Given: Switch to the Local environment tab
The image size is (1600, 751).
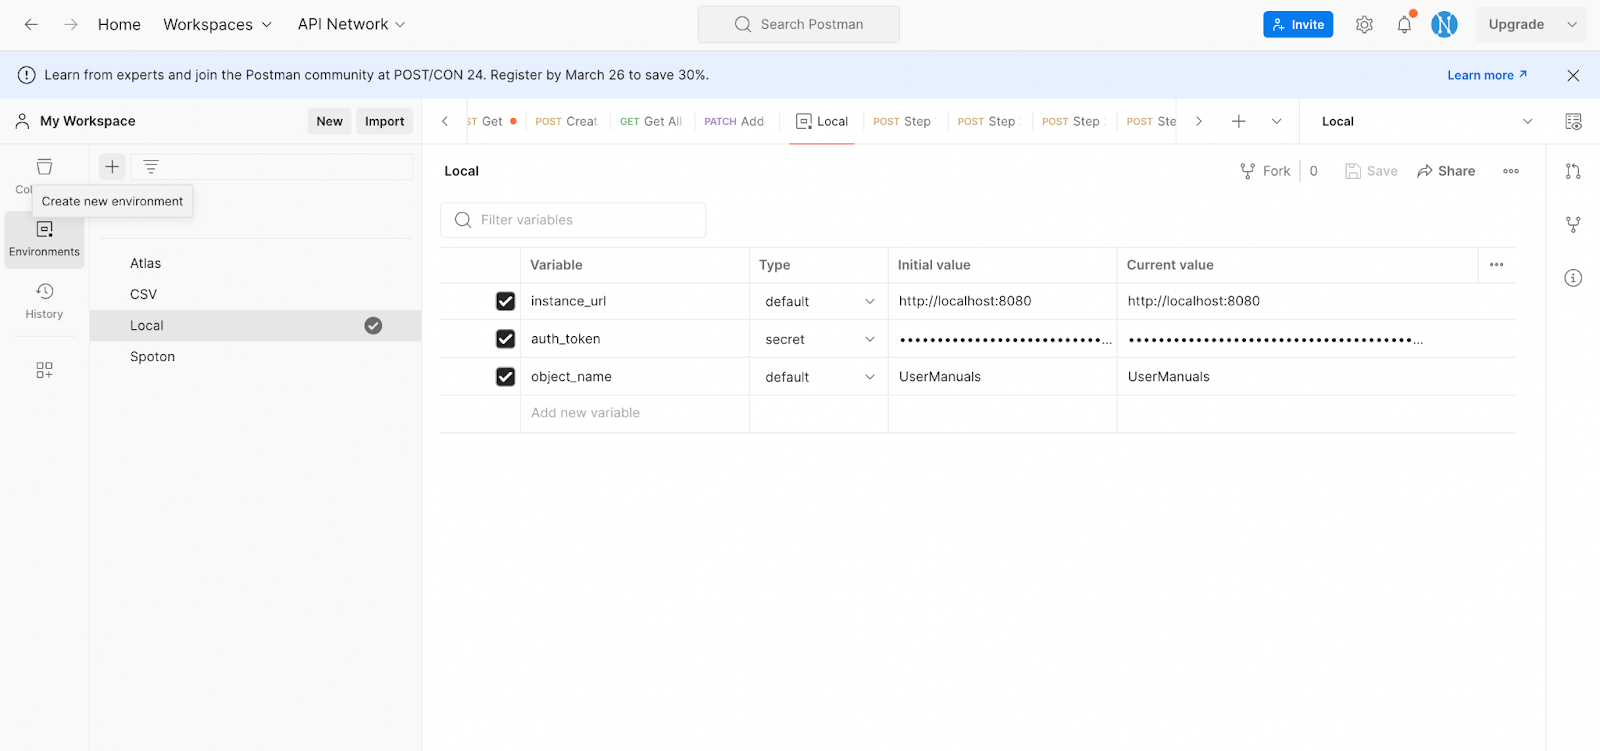Looking at the screenshot, I should [x=822, y=121].
